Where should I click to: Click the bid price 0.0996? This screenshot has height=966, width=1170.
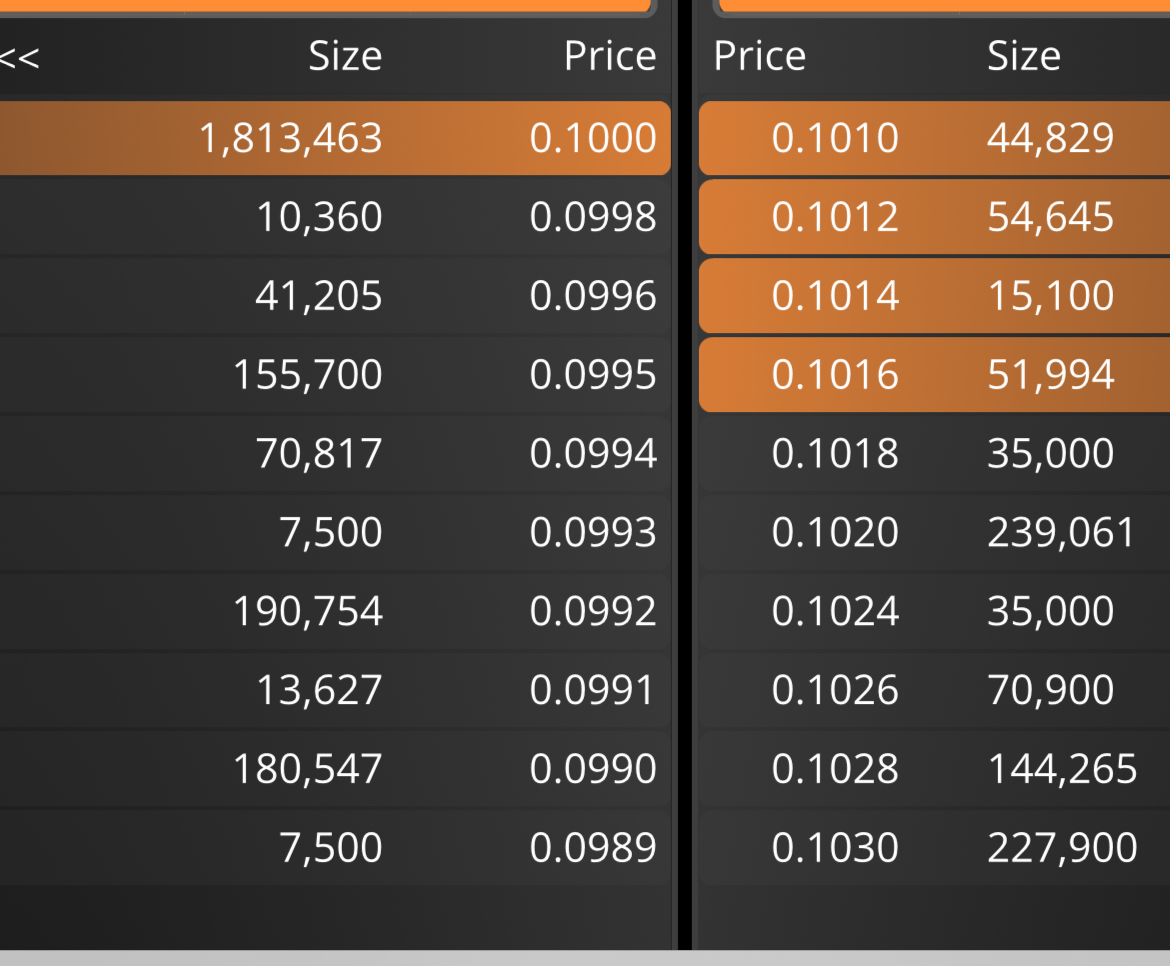592,296
